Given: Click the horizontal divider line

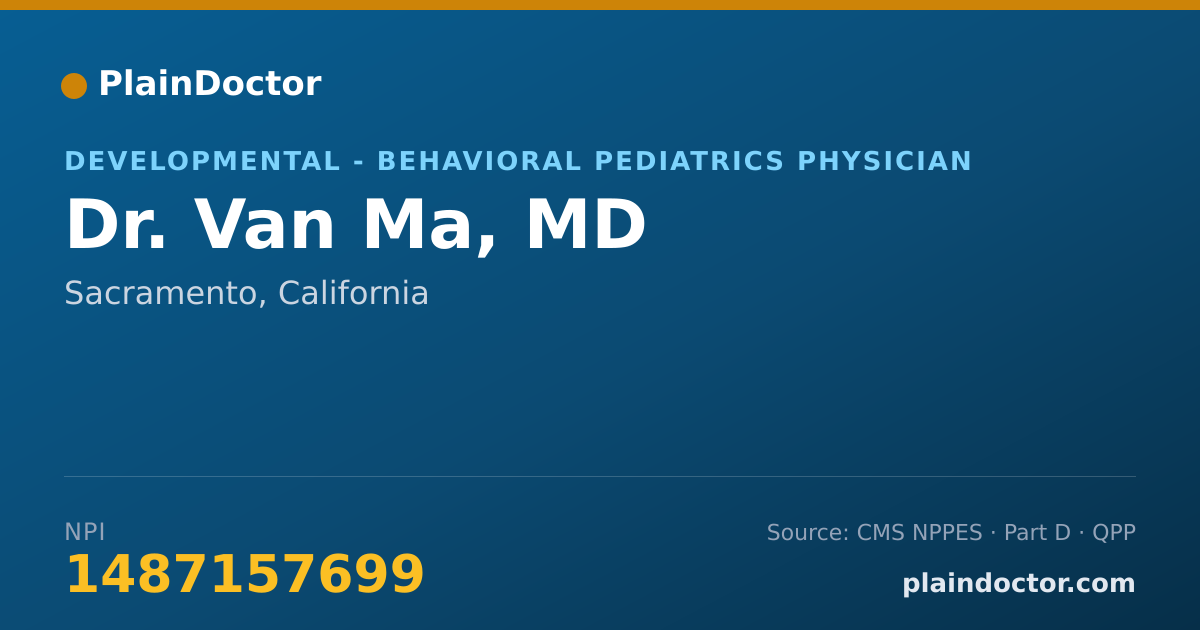Looking at the screenshot, I should (600, 476).
